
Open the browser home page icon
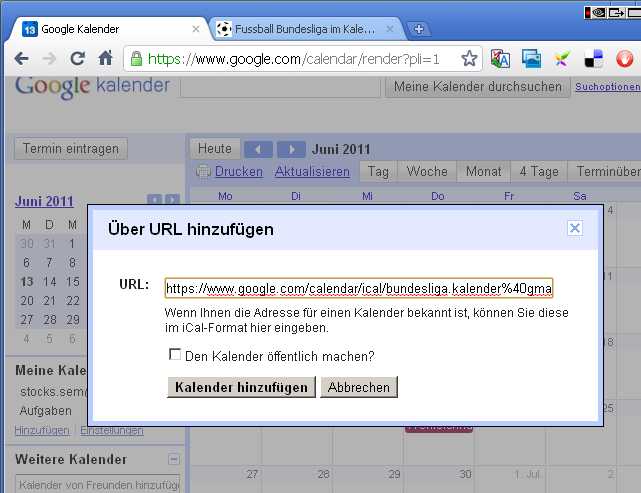click(105, 58)
